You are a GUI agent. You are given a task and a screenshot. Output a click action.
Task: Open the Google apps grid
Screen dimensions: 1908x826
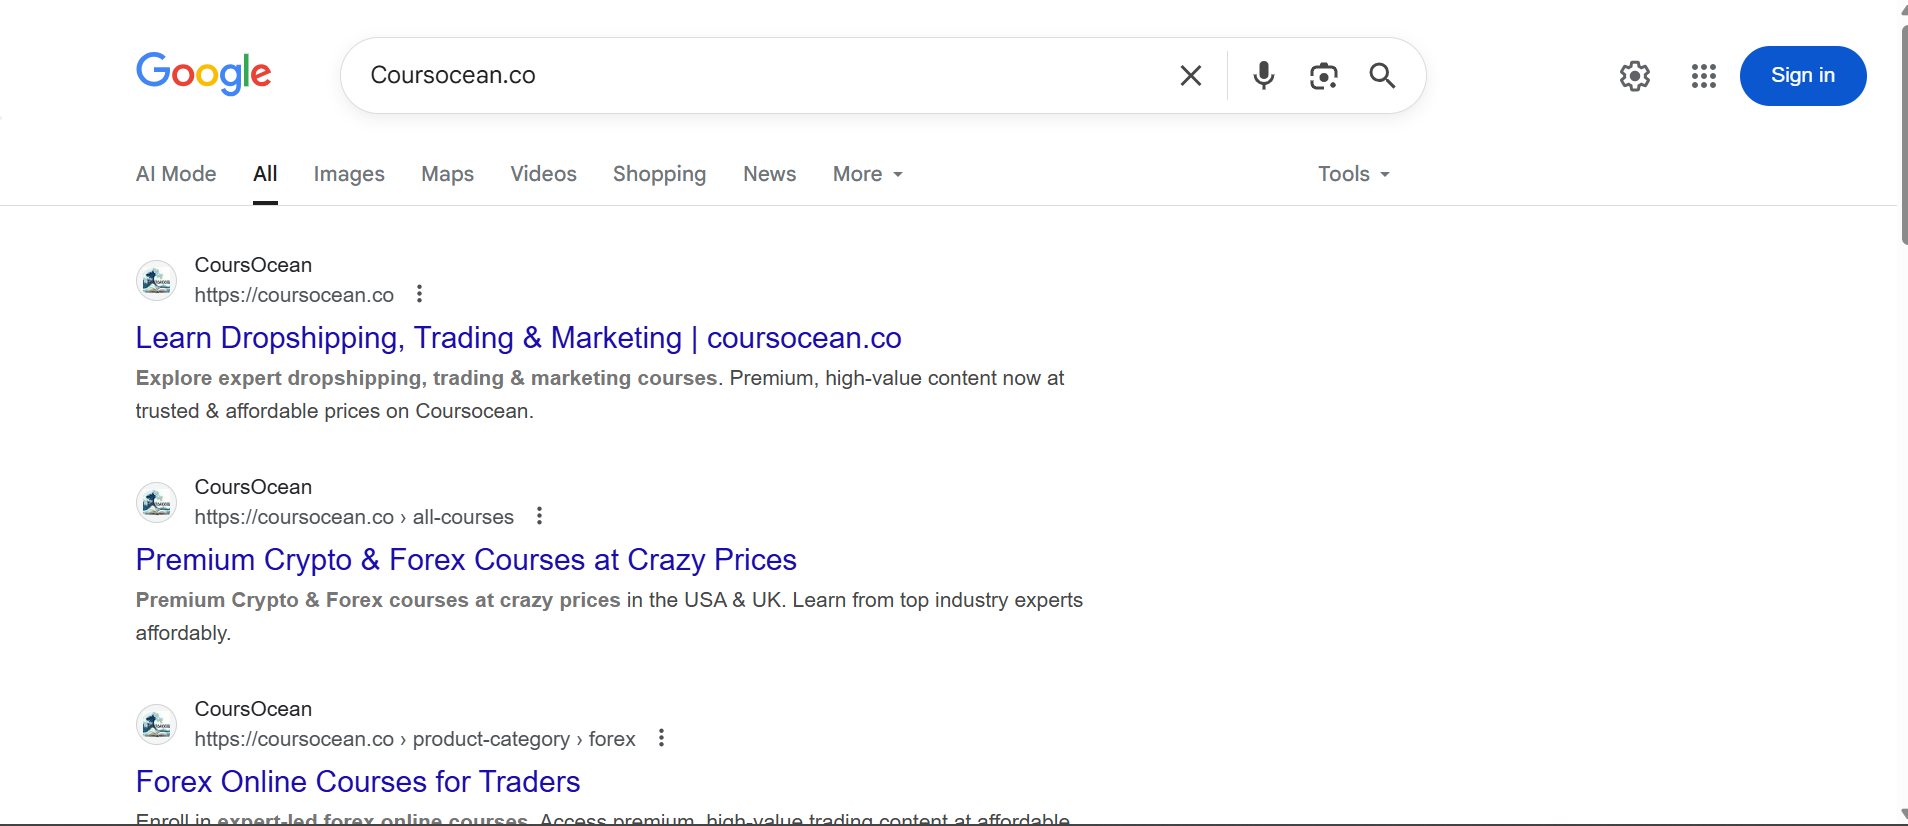[x=1703, y=76]
